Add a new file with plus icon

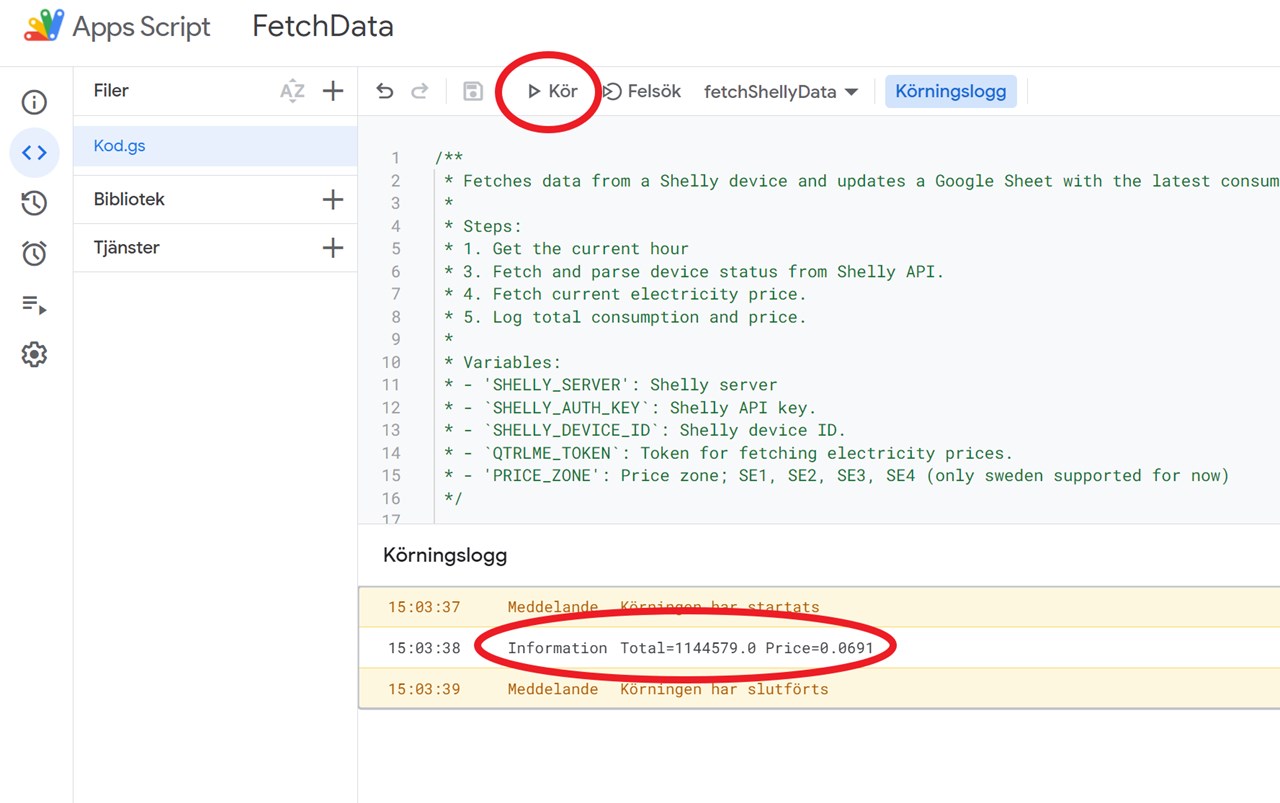click(333, 91)
